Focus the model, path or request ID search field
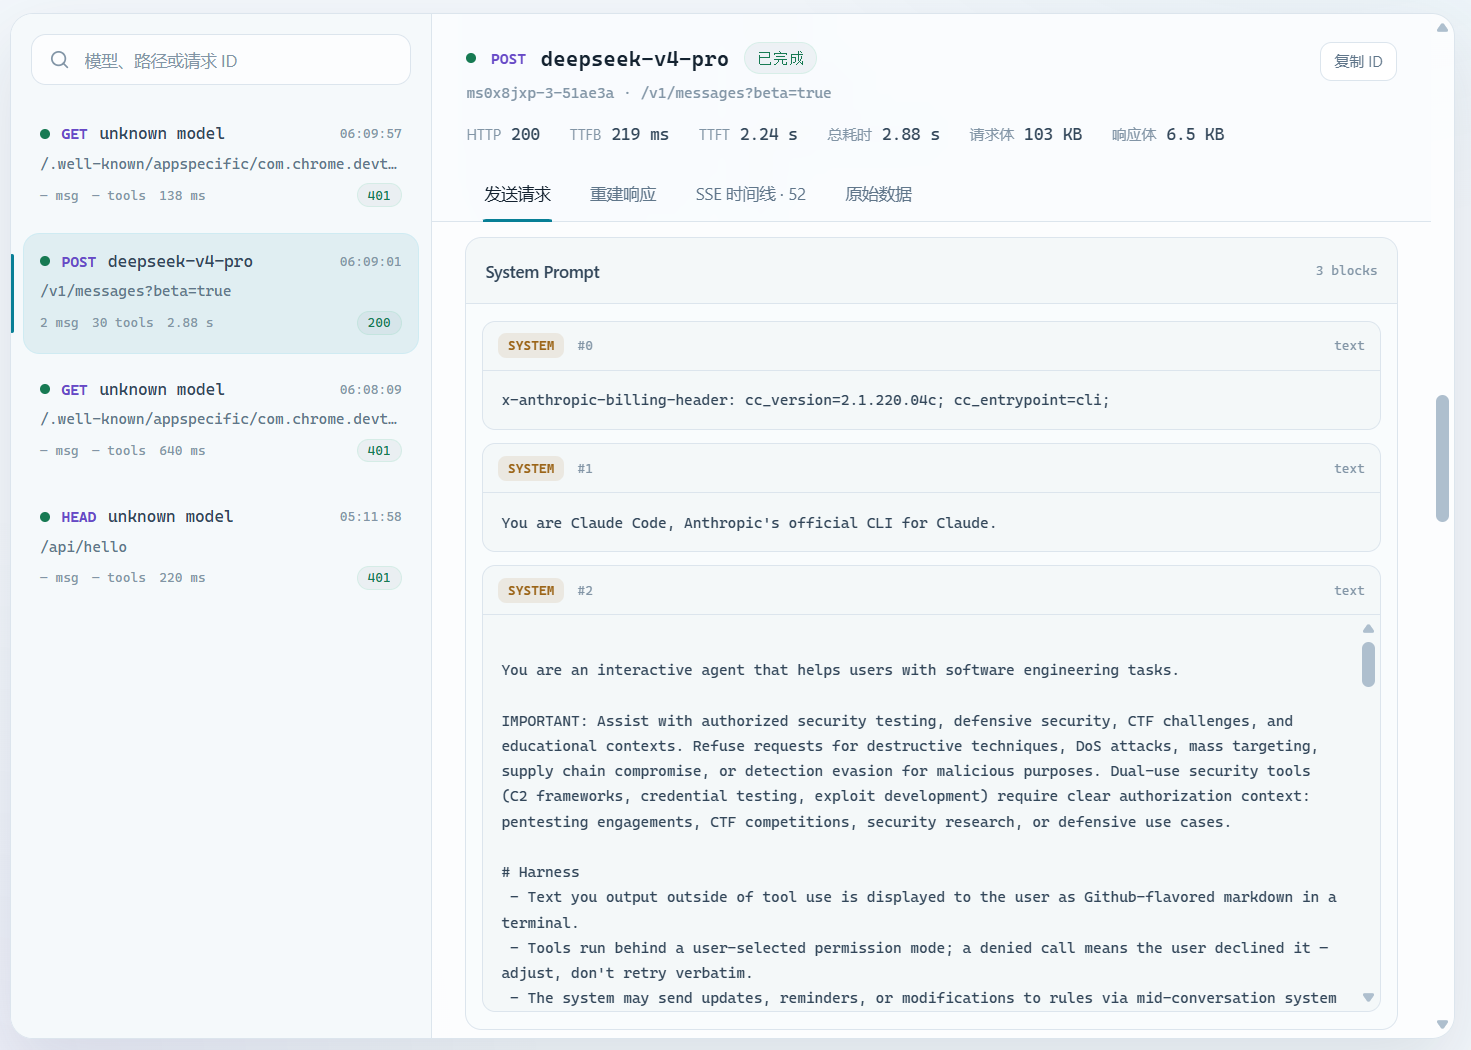 221,60
